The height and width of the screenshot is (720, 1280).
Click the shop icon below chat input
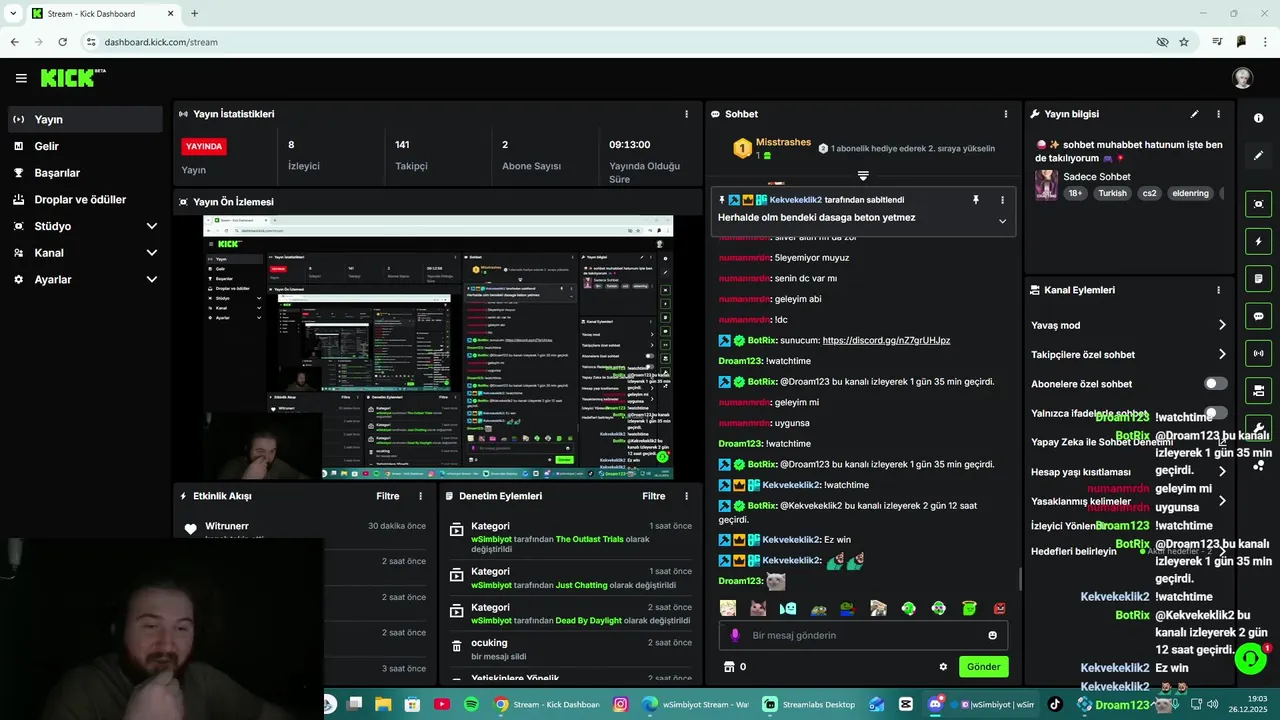pyautogui.click(x=729, y=667)
